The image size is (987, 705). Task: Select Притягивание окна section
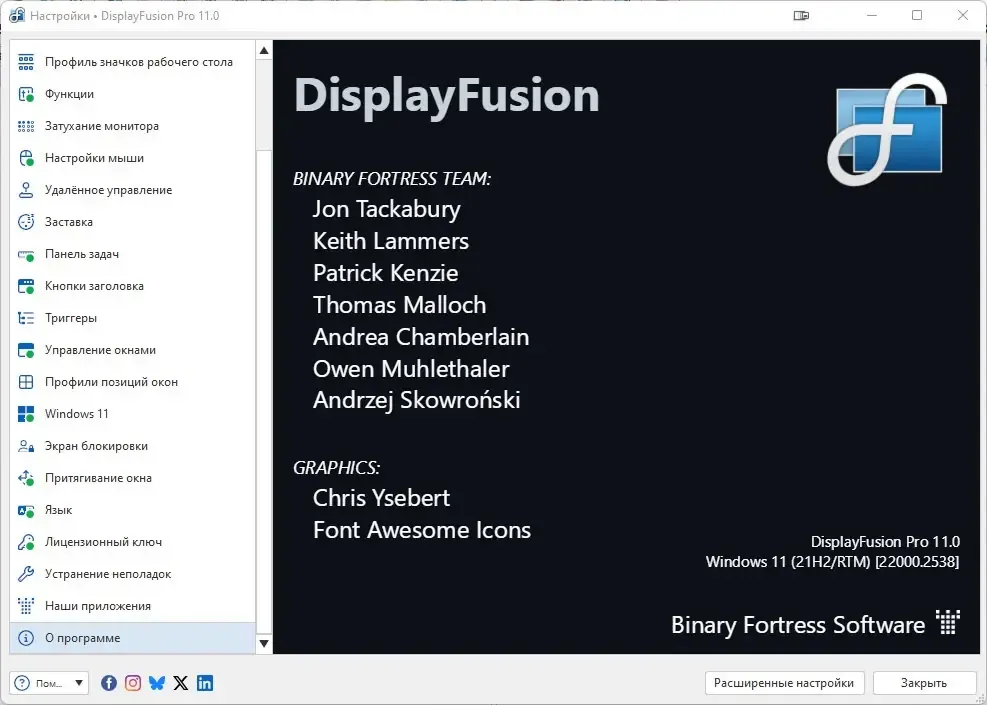132,478
